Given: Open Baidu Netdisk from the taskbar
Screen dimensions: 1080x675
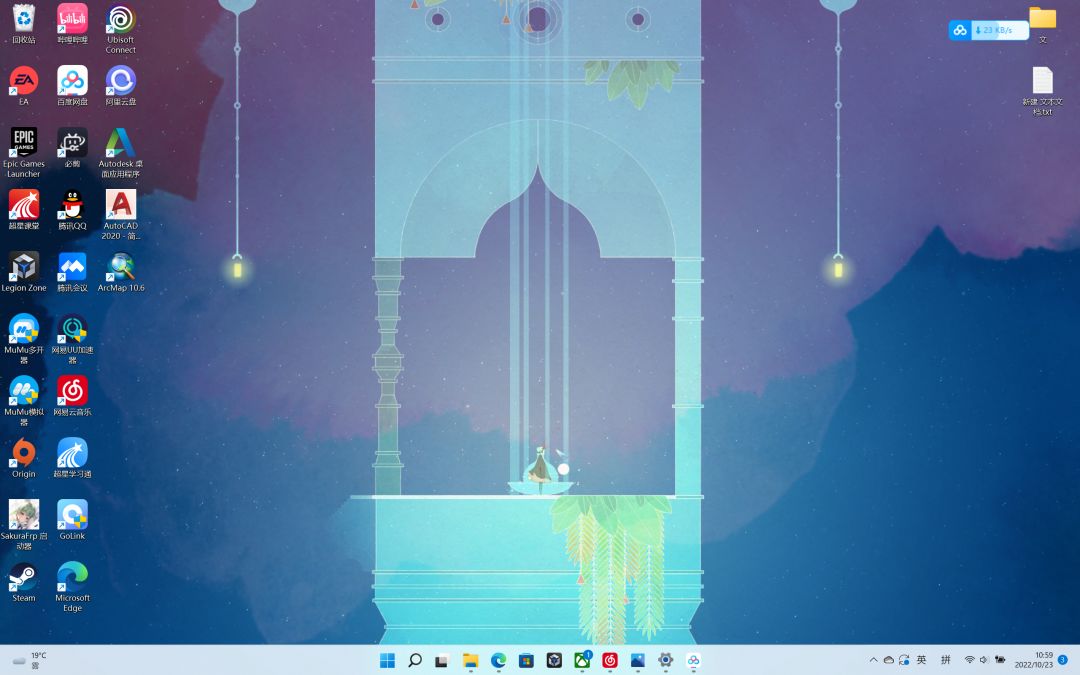Looking at the screenshot, I should pos(694,660).
